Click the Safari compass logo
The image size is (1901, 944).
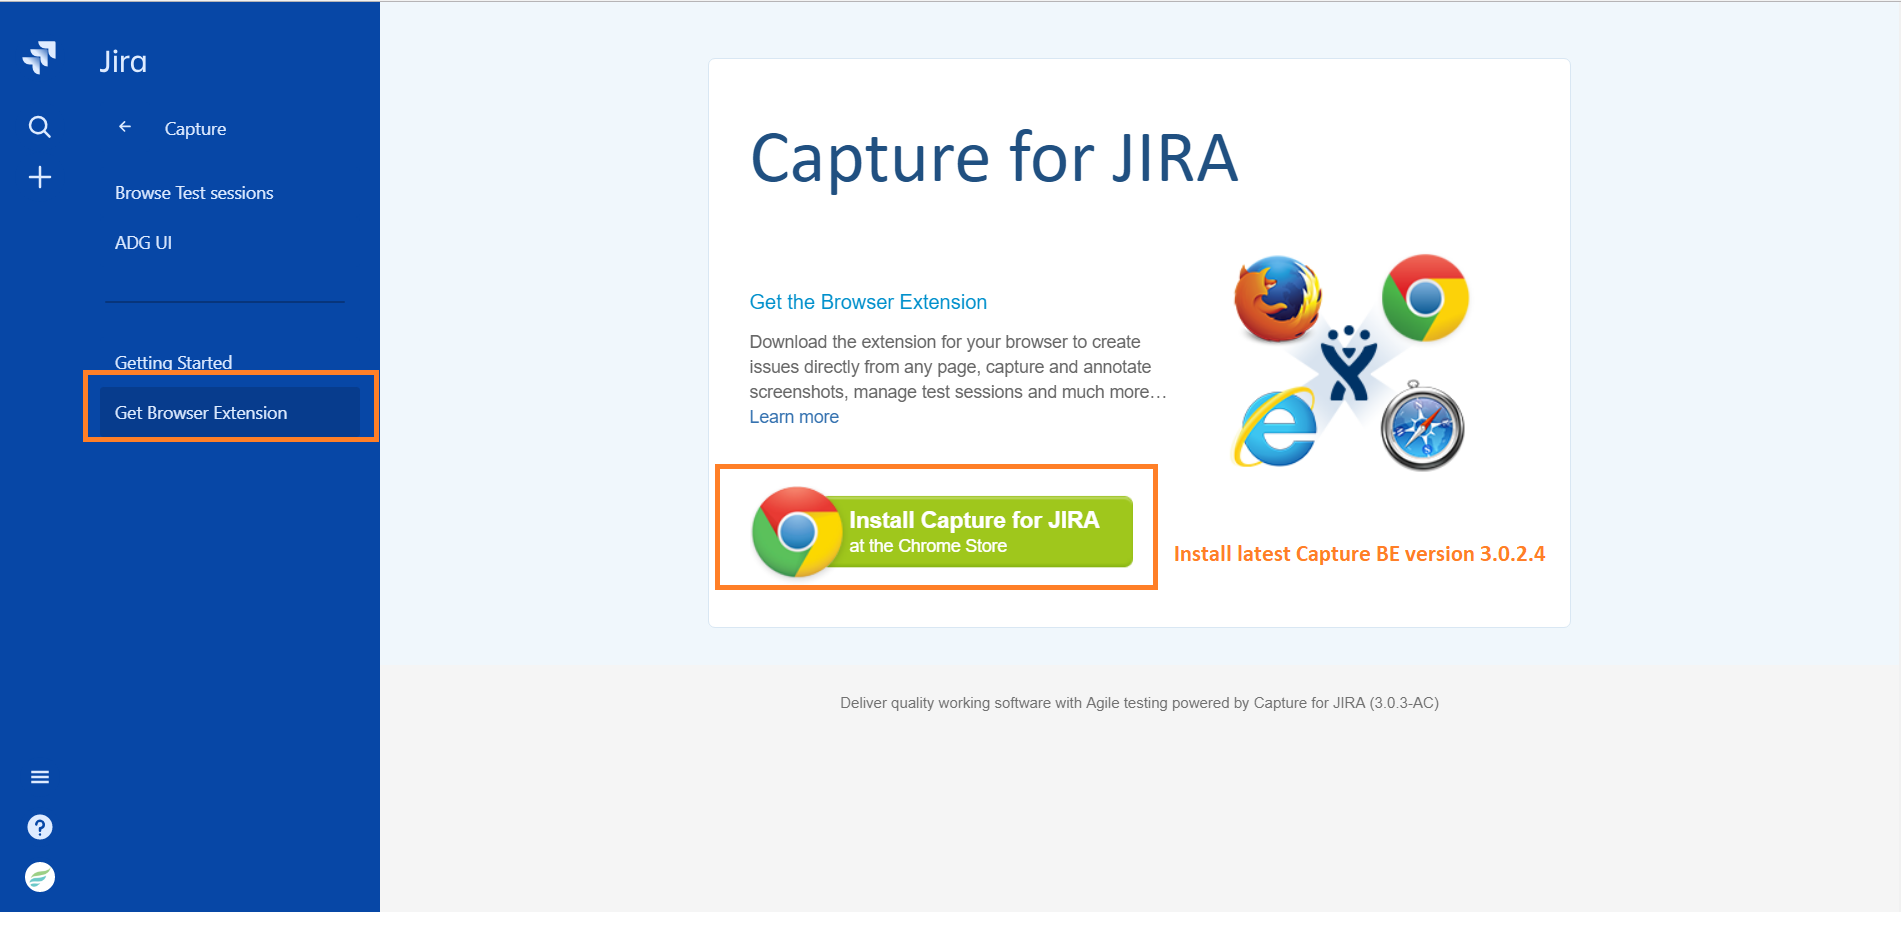tap(1422, 426)
